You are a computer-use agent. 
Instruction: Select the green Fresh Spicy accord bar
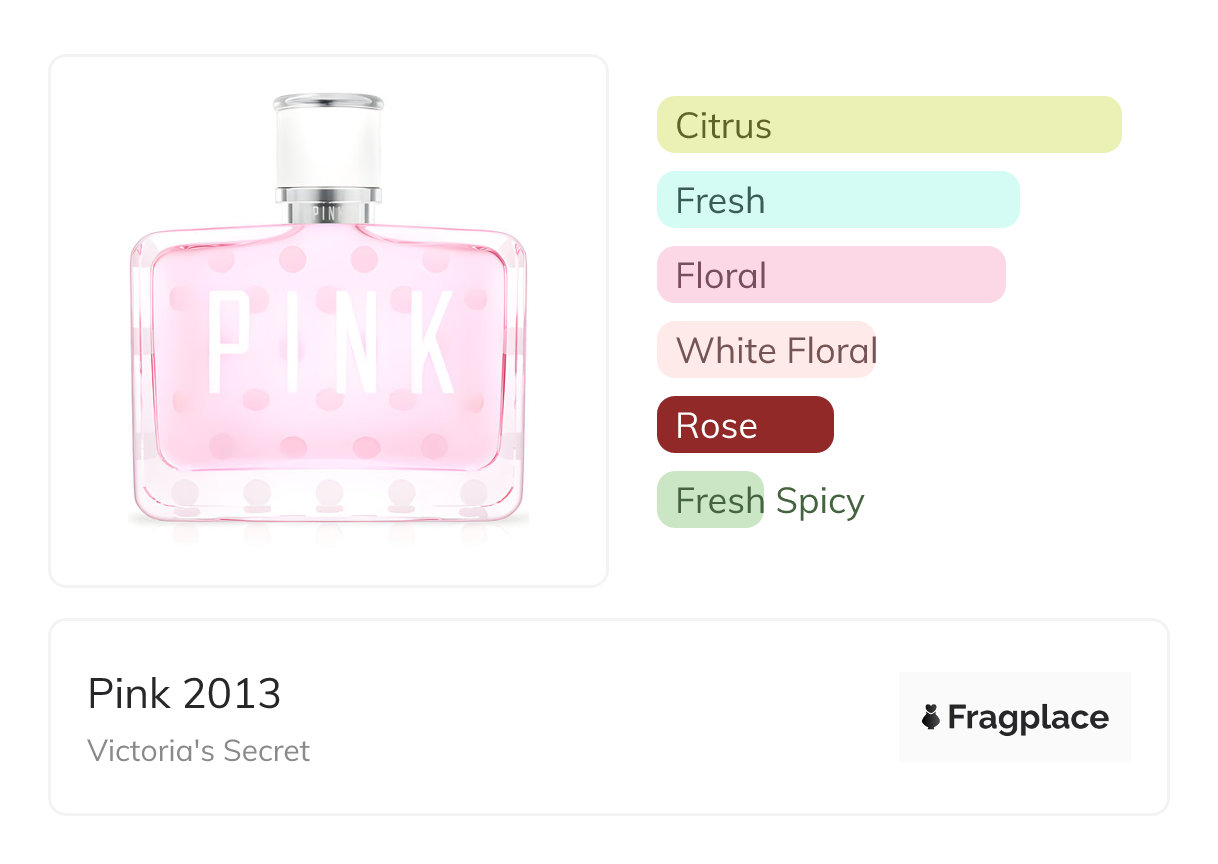coord(709,500)
